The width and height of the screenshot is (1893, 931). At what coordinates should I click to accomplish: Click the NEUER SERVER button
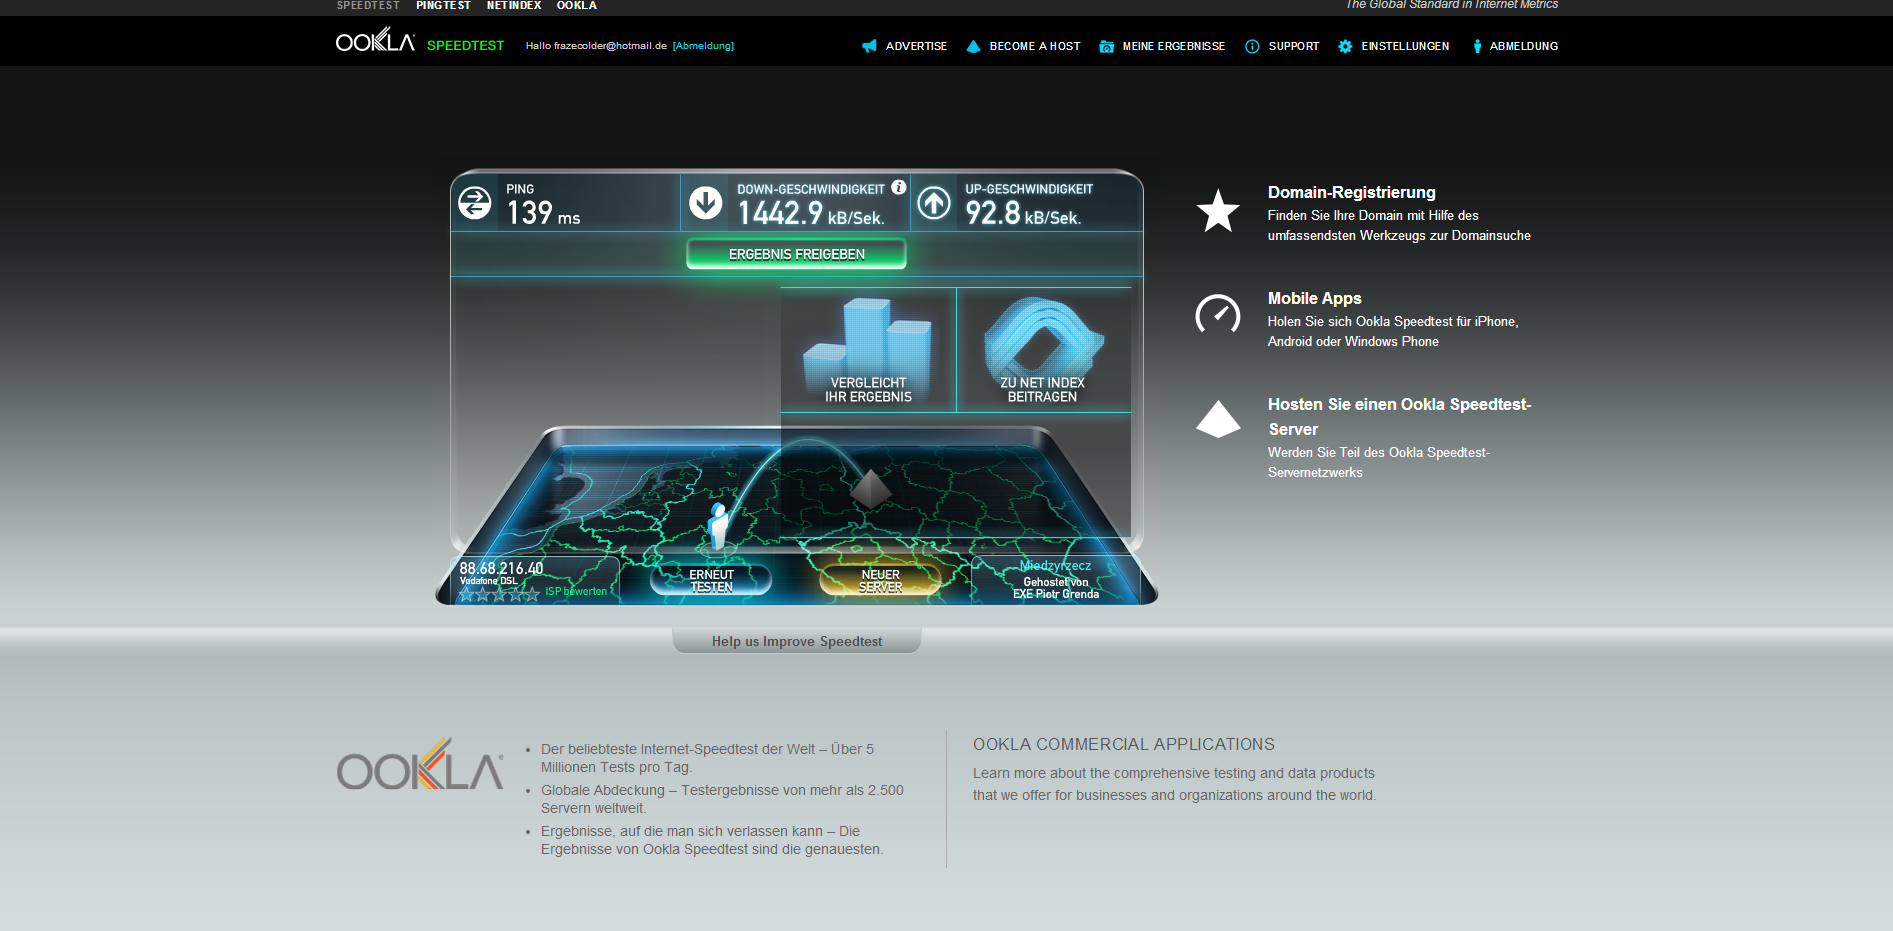880,580
